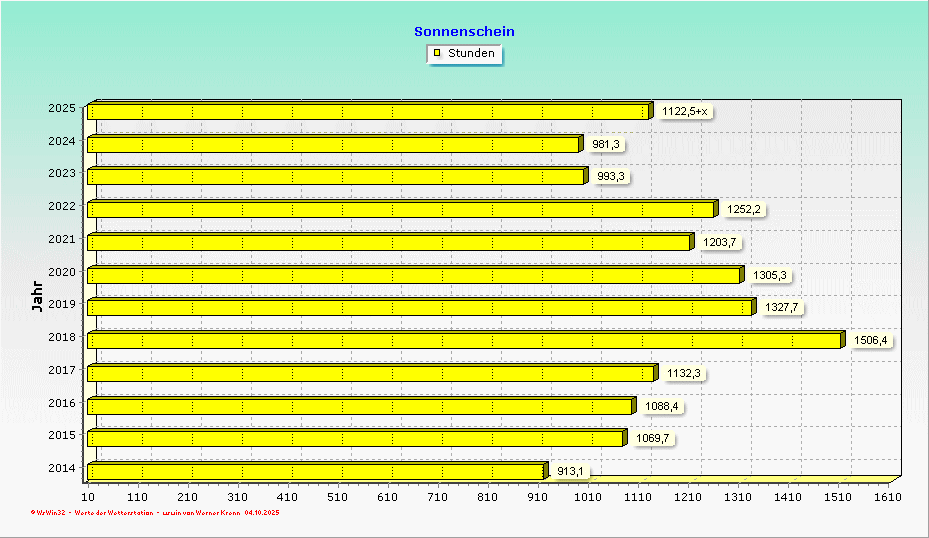Click the 1610 tick on the horizontal axis

887,496
